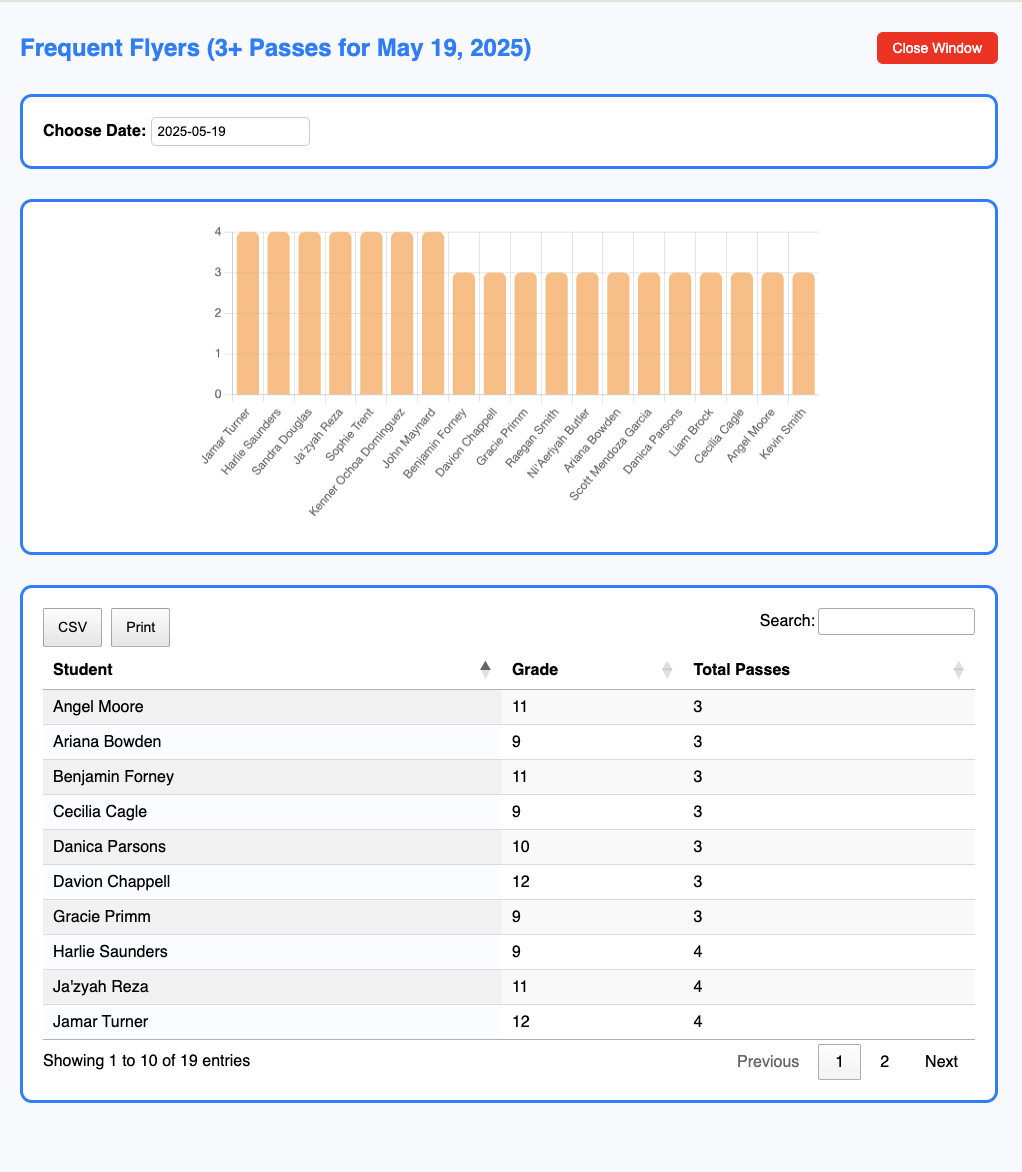Focus the Search input box
The height and width of the screenshot is (1172, 1022).
[x=896, y=621]
